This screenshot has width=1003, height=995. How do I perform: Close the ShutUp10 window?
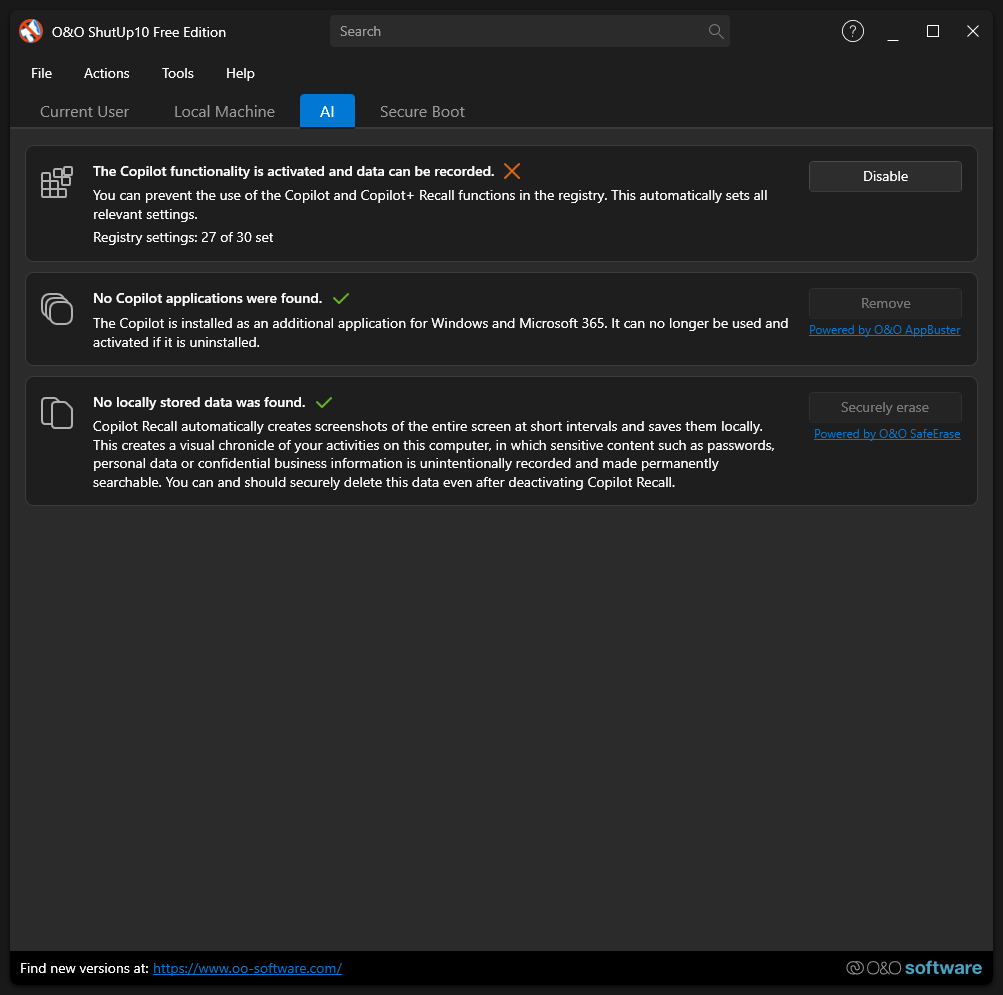tap(973, 31)
